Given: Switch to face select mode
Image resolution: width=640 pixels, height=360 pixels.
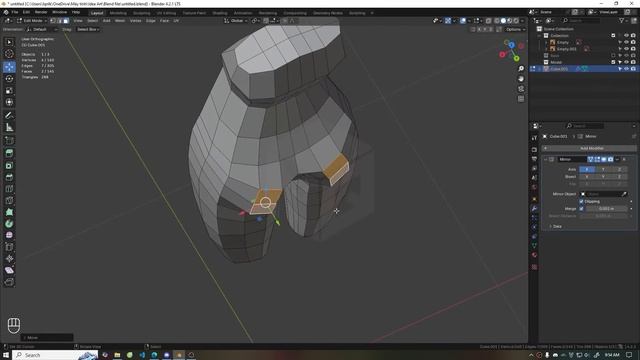Looking at the screenshot, I should coord(66,20).
